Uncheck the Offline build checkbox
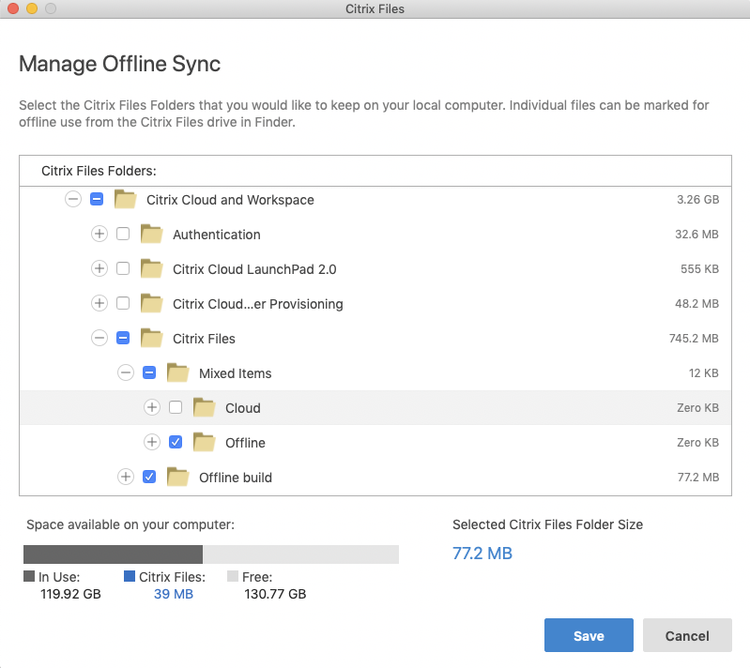750x668 pixels. coord(149,477)
